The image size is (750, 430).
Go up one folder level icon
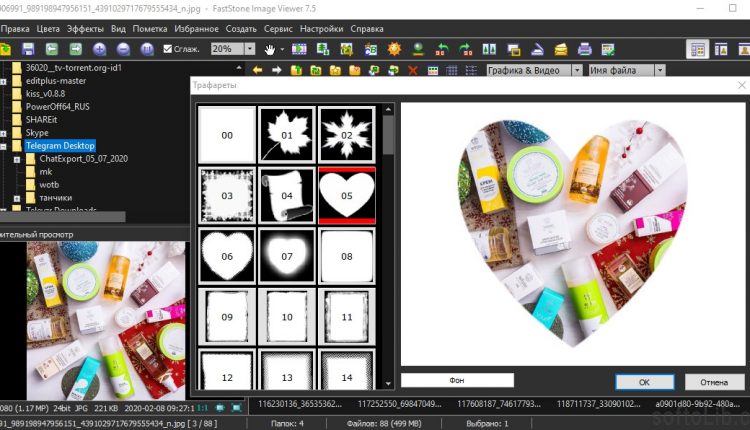pos(296,70)
